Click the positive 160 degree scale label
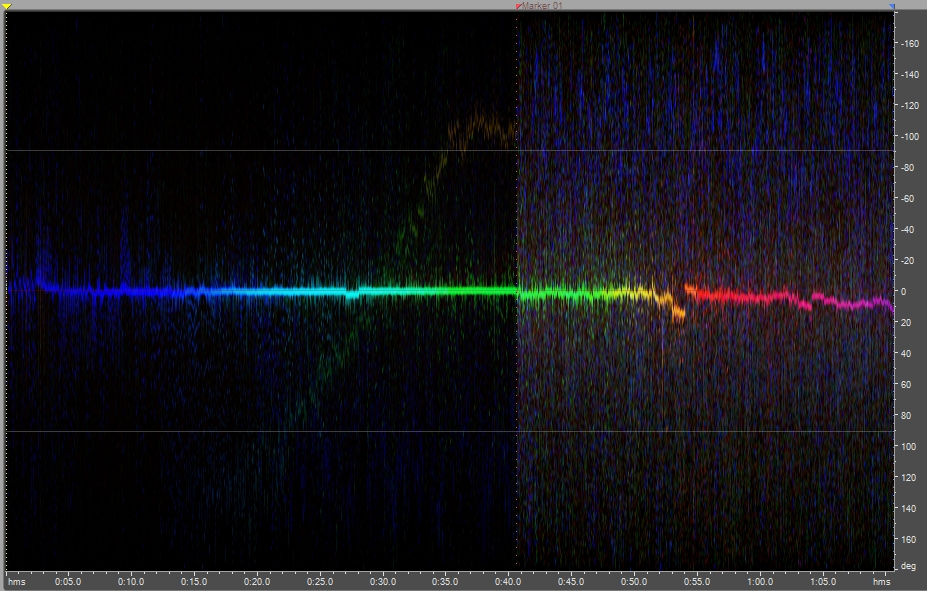Viewport: 927px width, 591px height. (x=908, y=539)
